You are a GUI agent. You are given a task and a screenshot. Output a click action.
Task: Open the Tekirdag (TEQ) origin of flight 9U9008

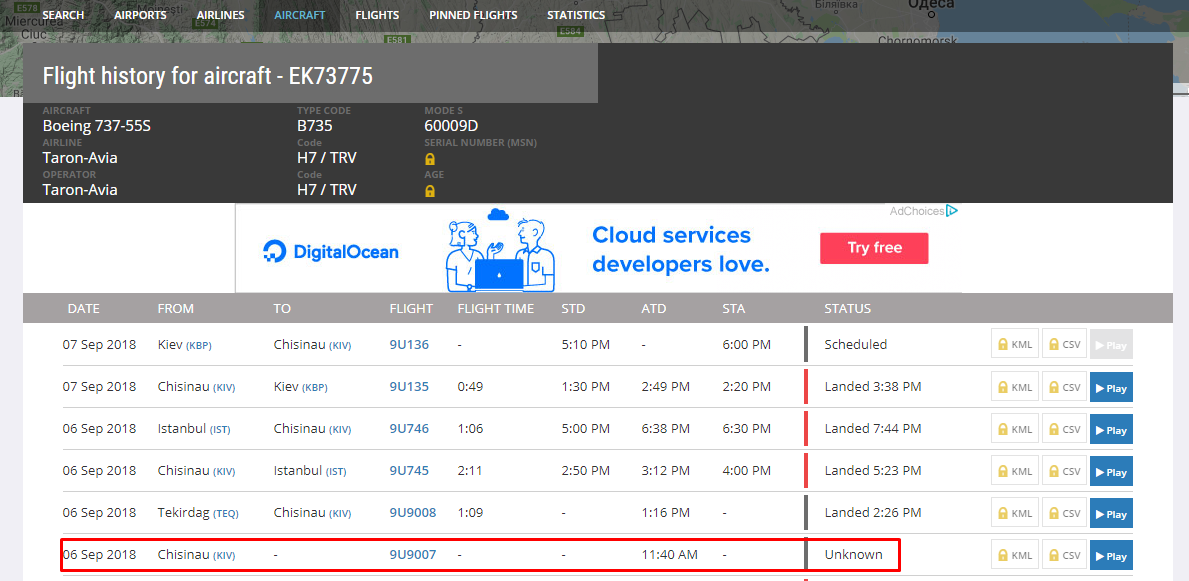(x=198, y=513)
